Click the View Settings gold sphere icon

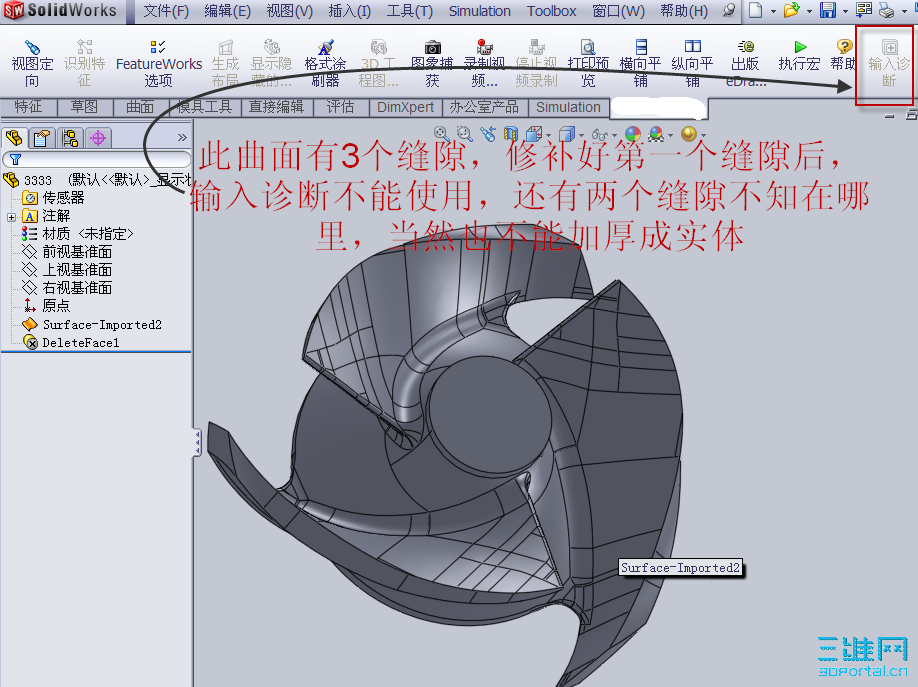point(689,134)
